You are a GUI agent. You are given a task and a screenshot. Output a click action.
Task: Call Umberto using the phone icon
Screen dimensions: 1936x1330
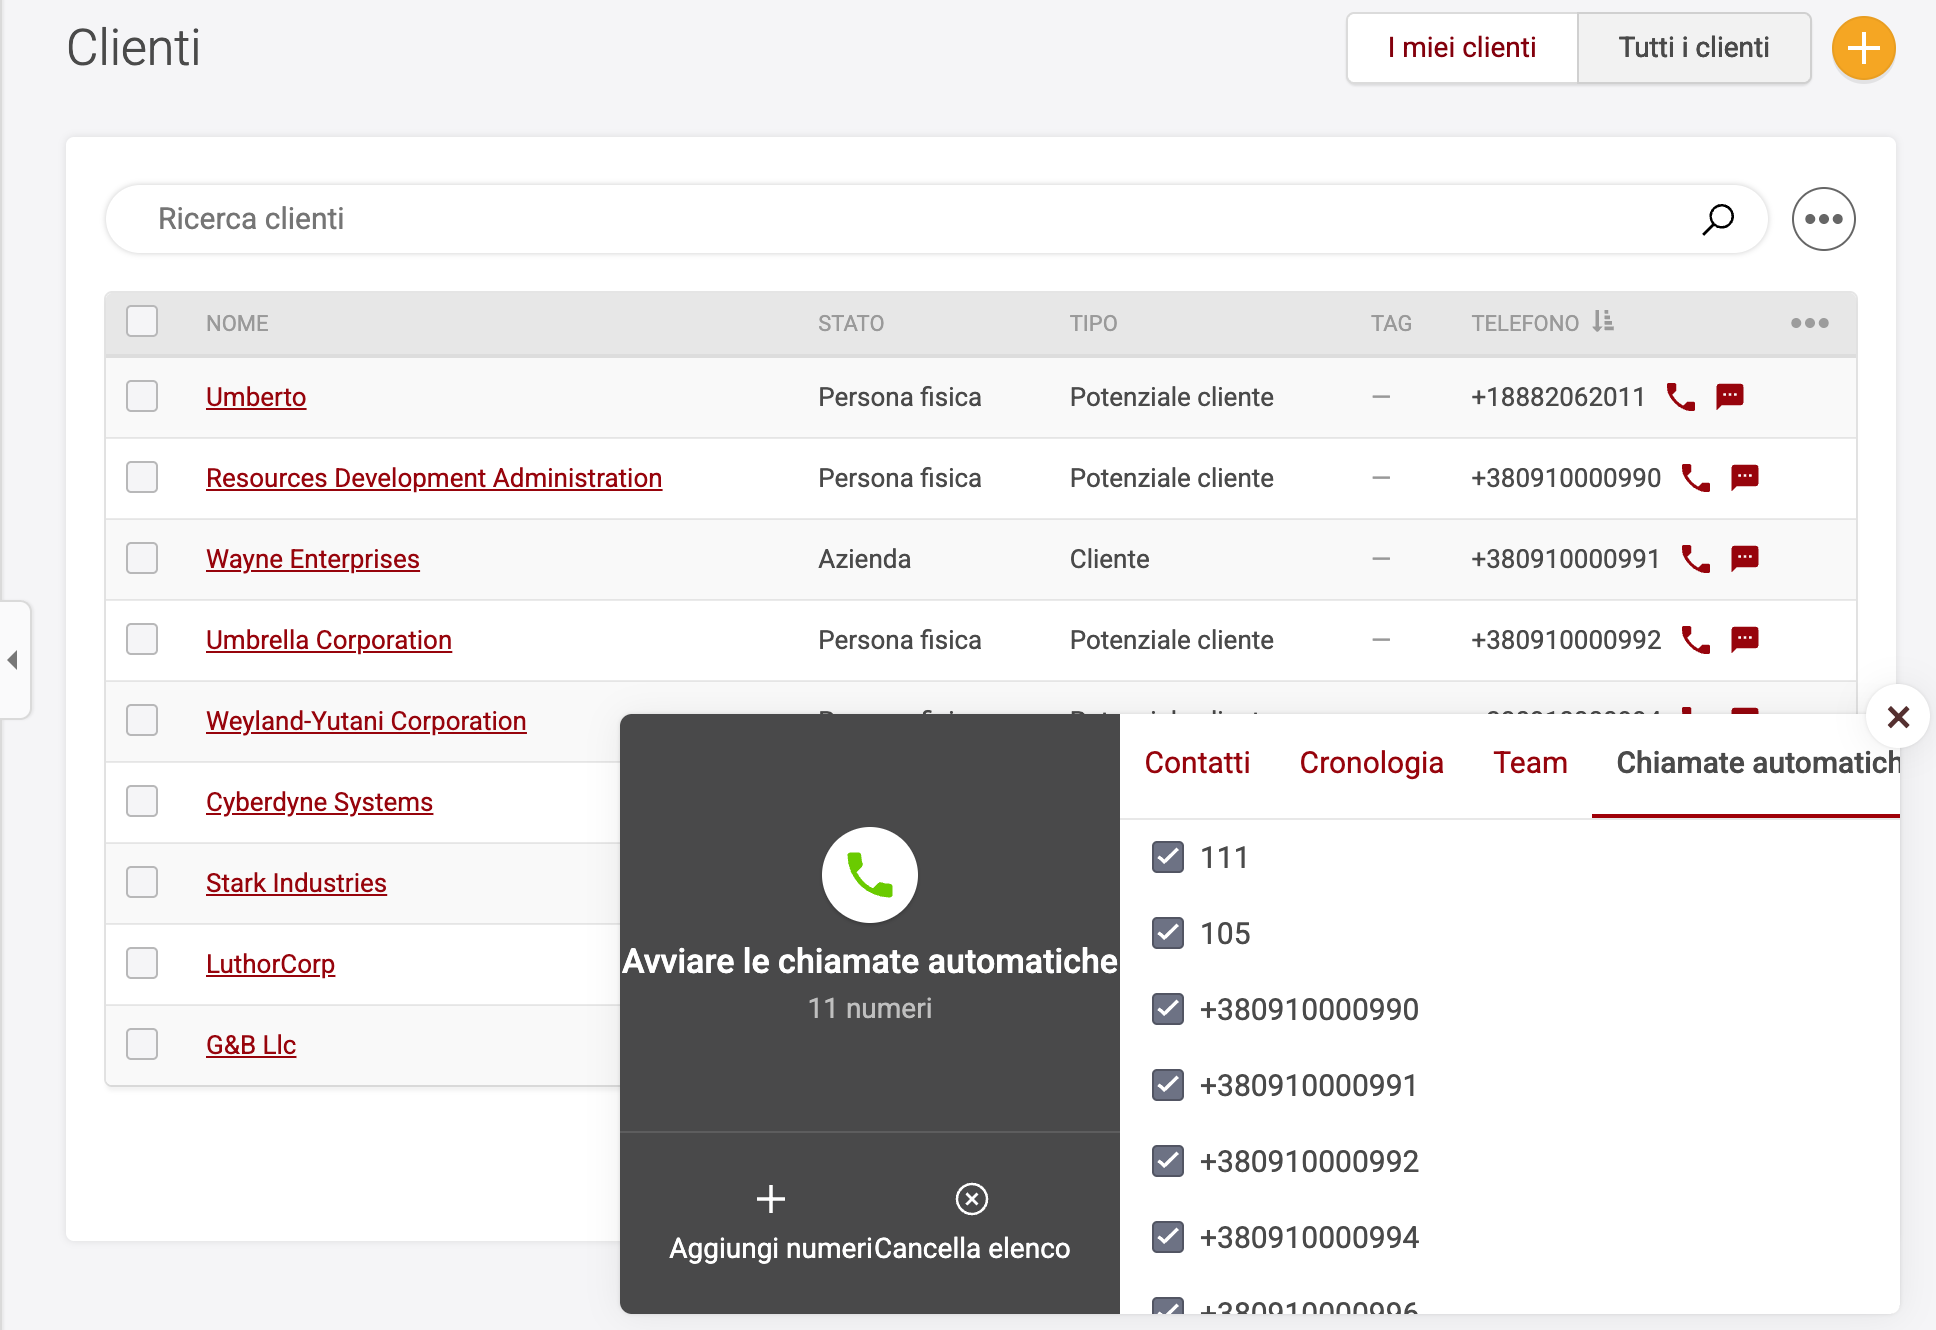pyautogui.click(x=1680, y=397)
